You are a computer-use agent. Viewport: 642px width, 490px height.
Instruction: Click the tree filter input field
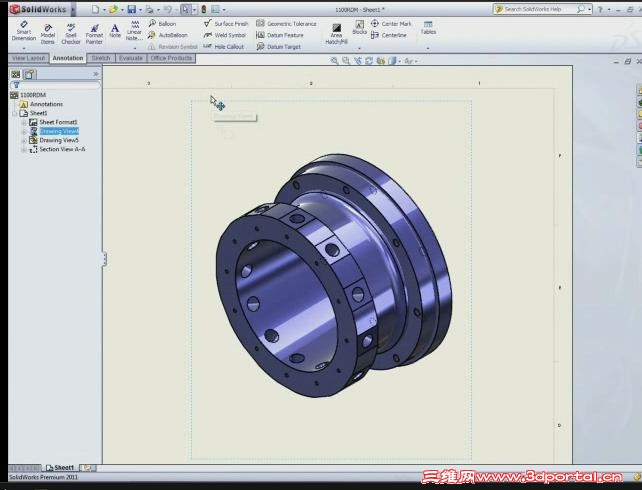tap(55, 85)
